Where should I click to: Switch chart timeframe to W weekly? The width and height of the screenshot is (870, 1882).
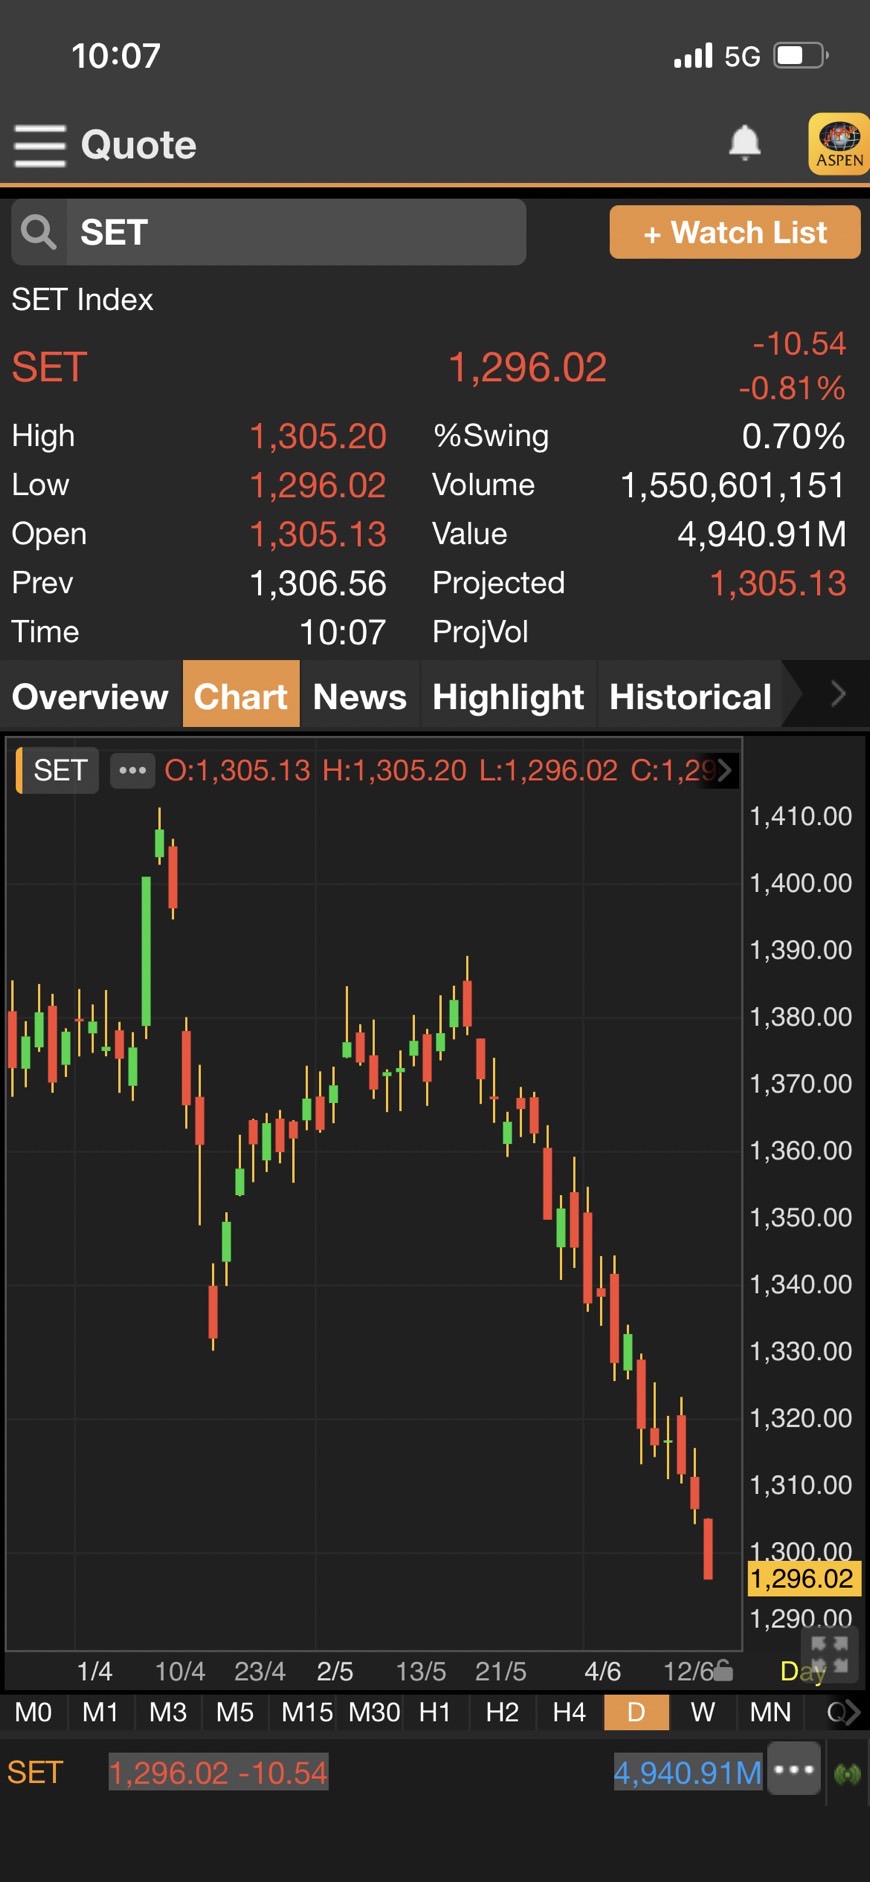[x=702, y=1712]
